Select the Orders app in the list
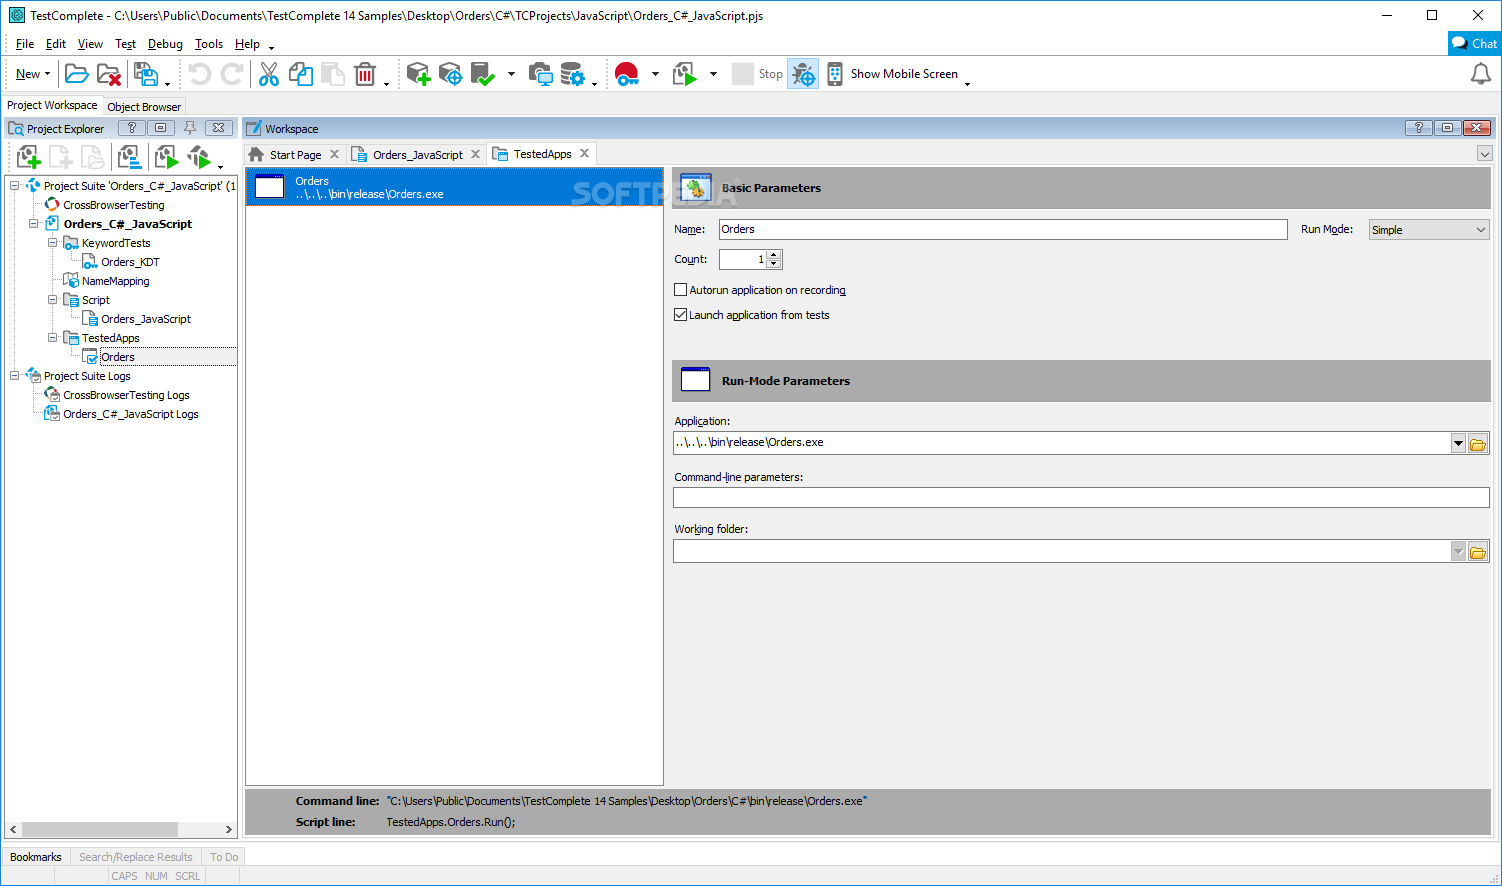 [455, 187]
